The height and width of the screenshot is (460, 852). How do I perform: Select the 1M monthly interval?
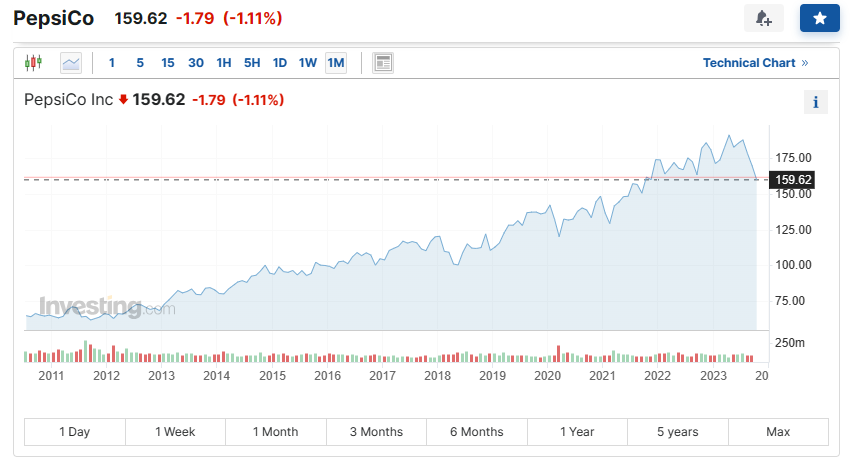336,63
